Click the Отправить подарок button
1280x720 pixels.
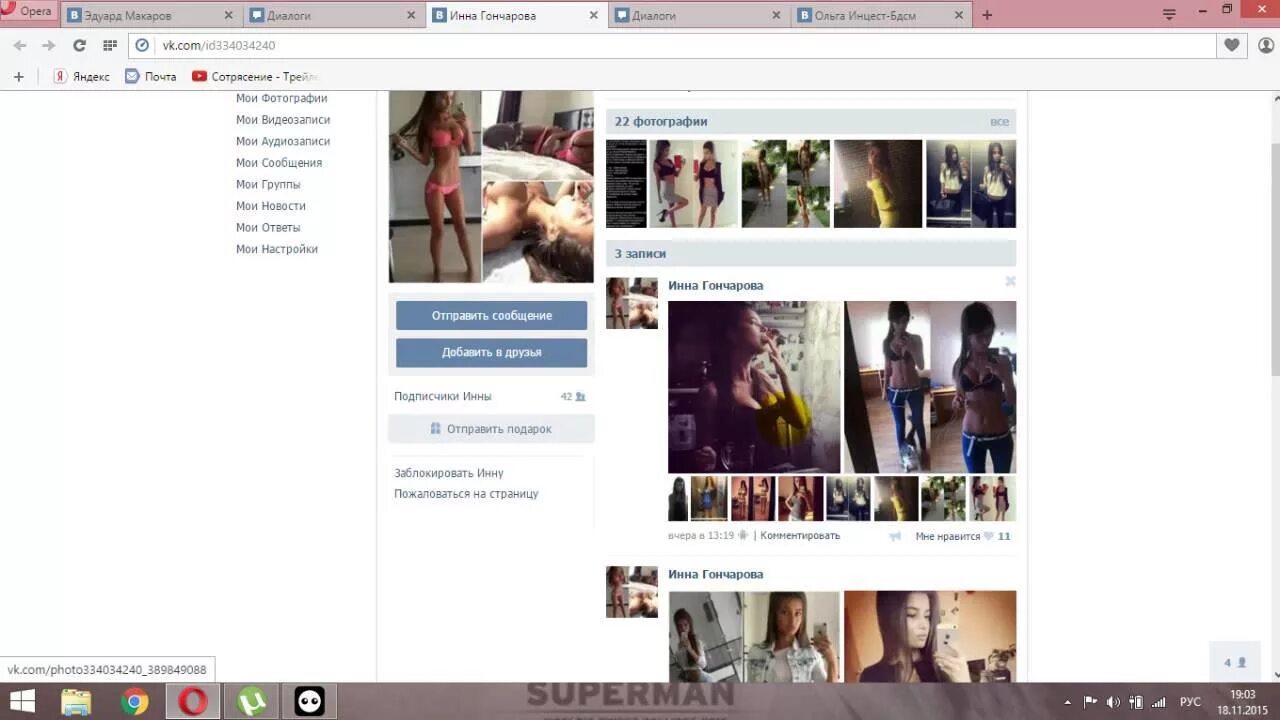point(491,428)
